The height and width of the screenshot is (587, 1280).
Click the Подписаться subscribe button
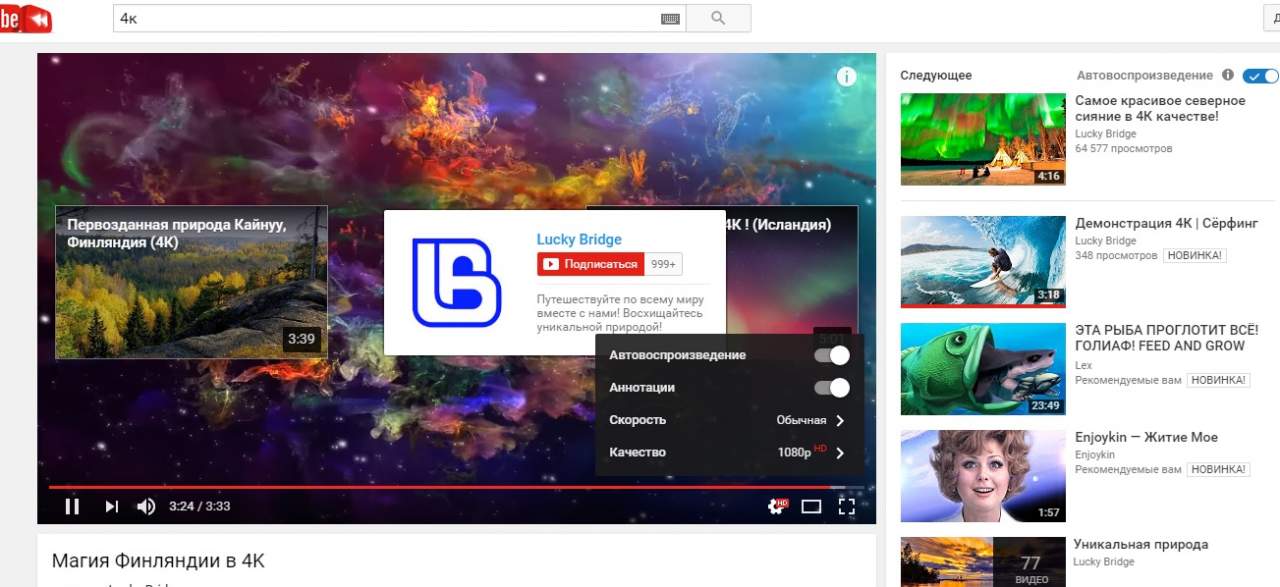coord(590,264)
